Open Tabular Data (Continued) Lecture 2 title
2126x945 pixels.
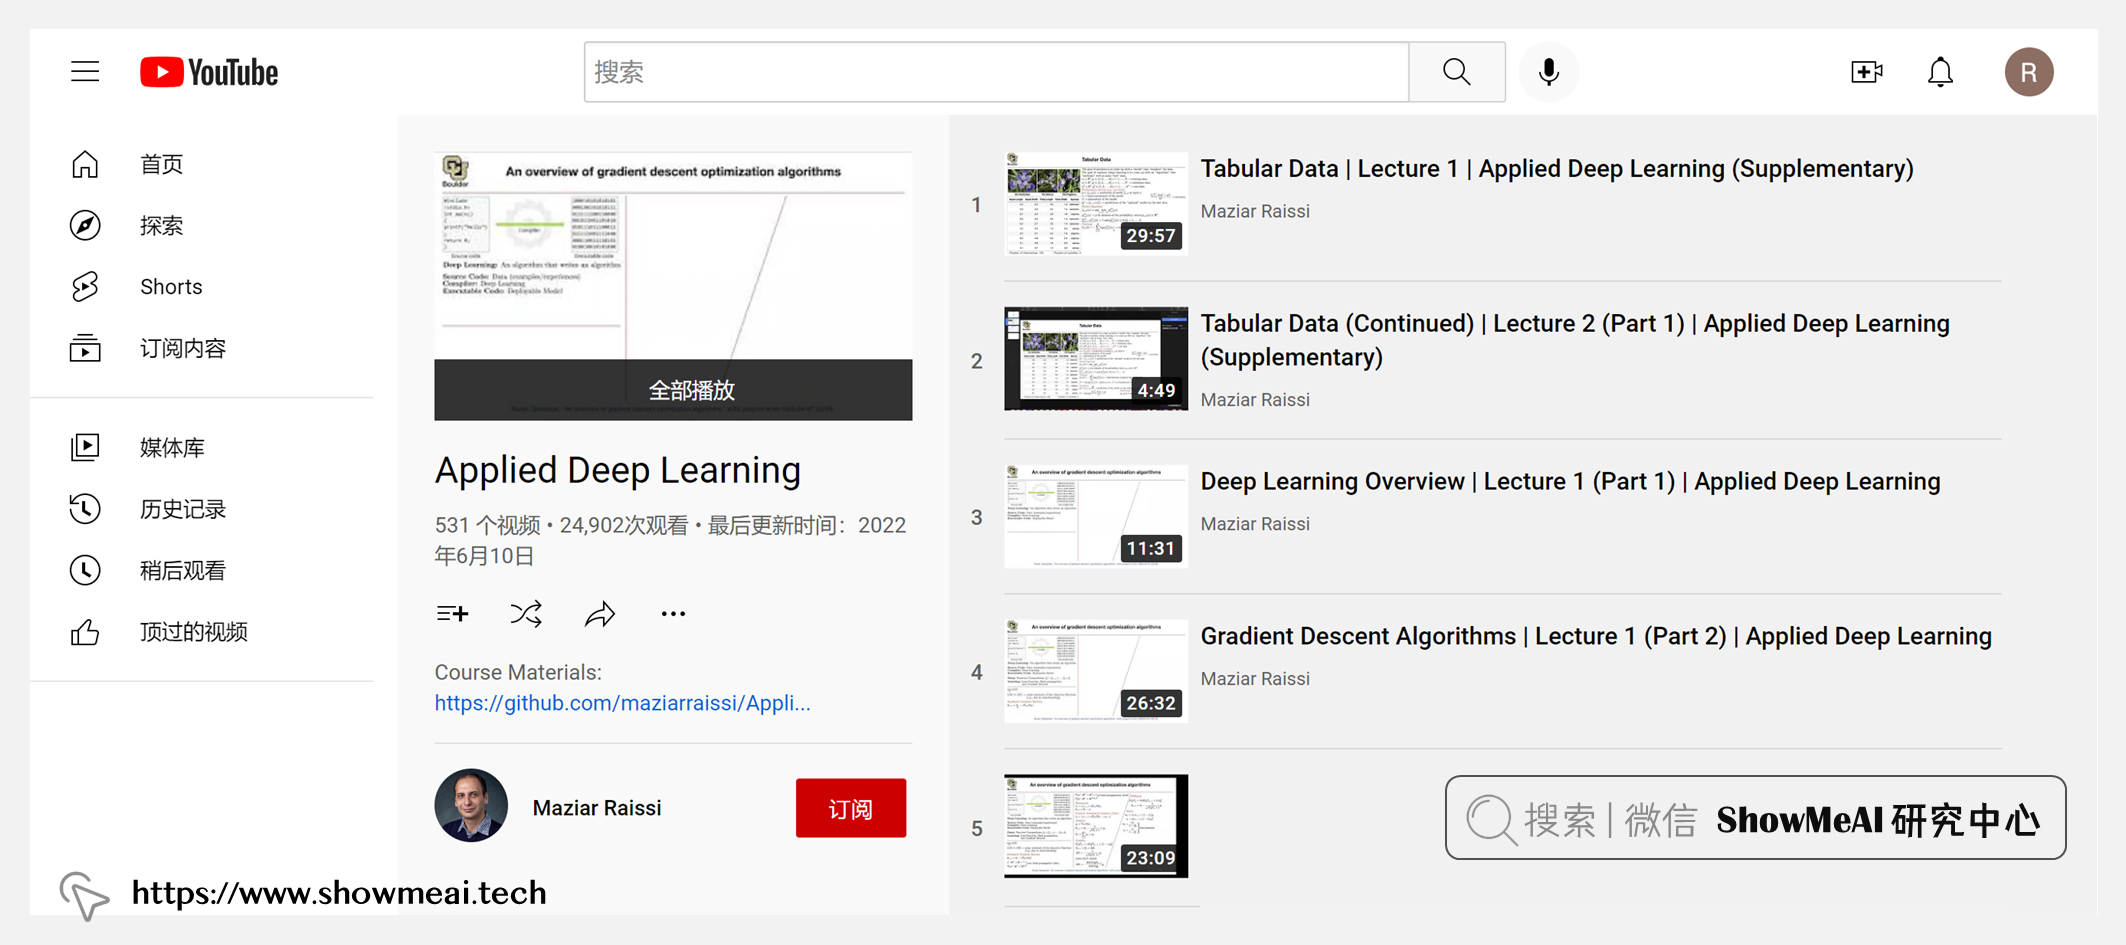1575,340
